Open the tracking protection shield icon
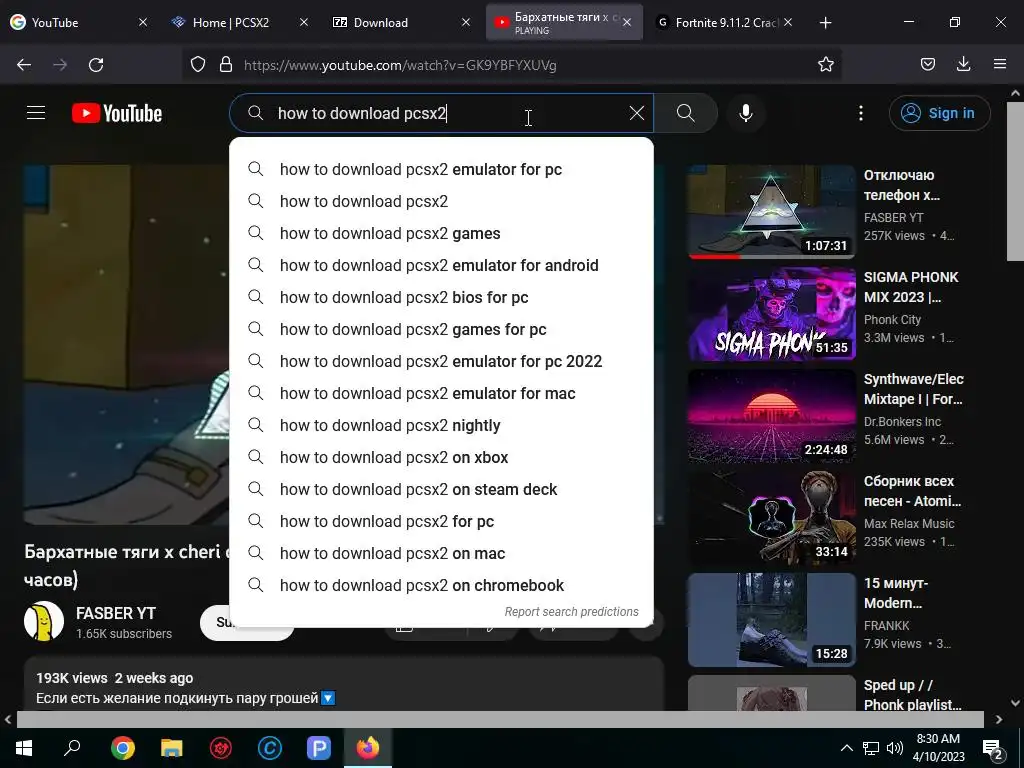 click(198, 65)
